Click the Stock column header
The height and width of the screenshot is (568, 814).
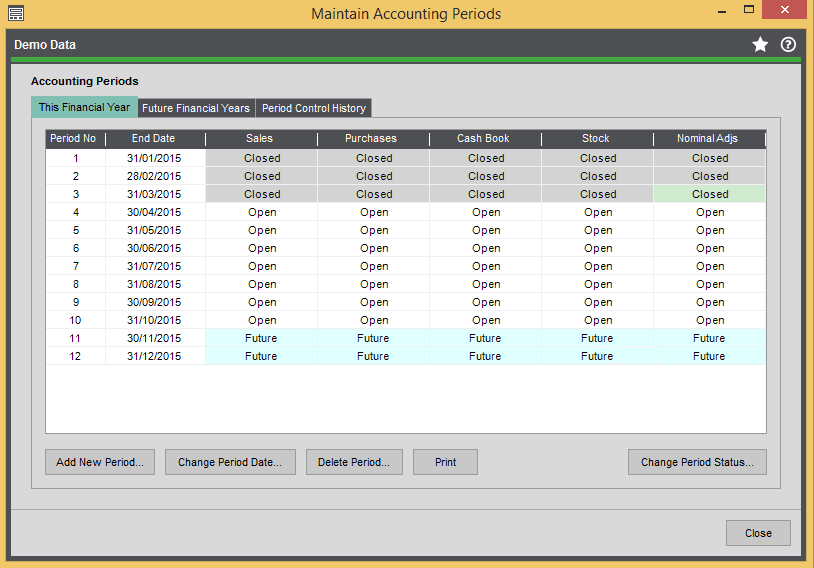pyautogui.click(x=597, y=139)
